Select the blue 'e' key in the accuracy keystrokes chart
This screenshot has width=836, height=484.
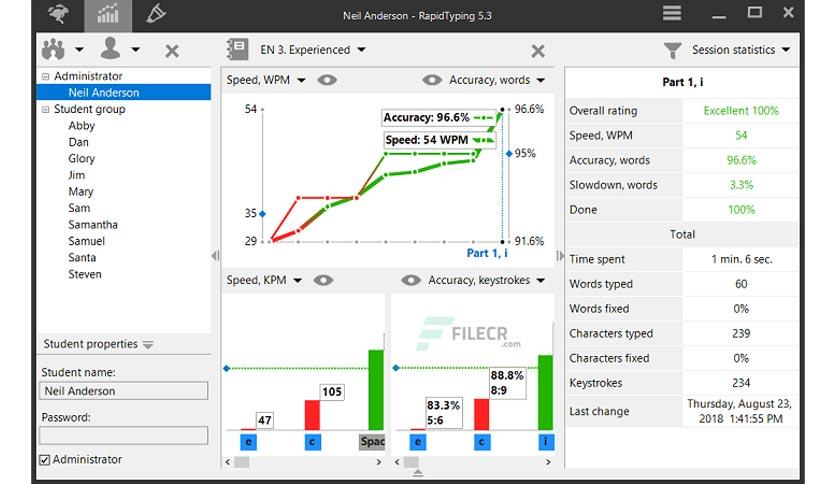(x=418, y=442)
